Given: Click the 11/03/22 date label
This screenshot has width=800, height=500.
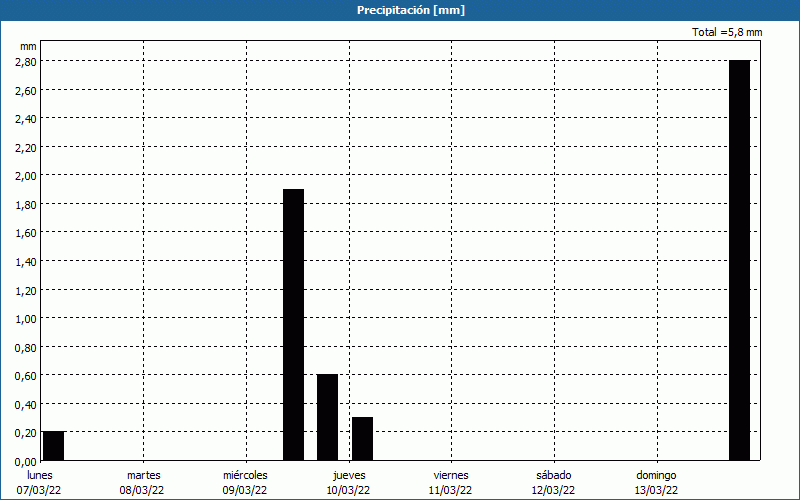Looking at the screenshot, I should click(x=451, y=490).
